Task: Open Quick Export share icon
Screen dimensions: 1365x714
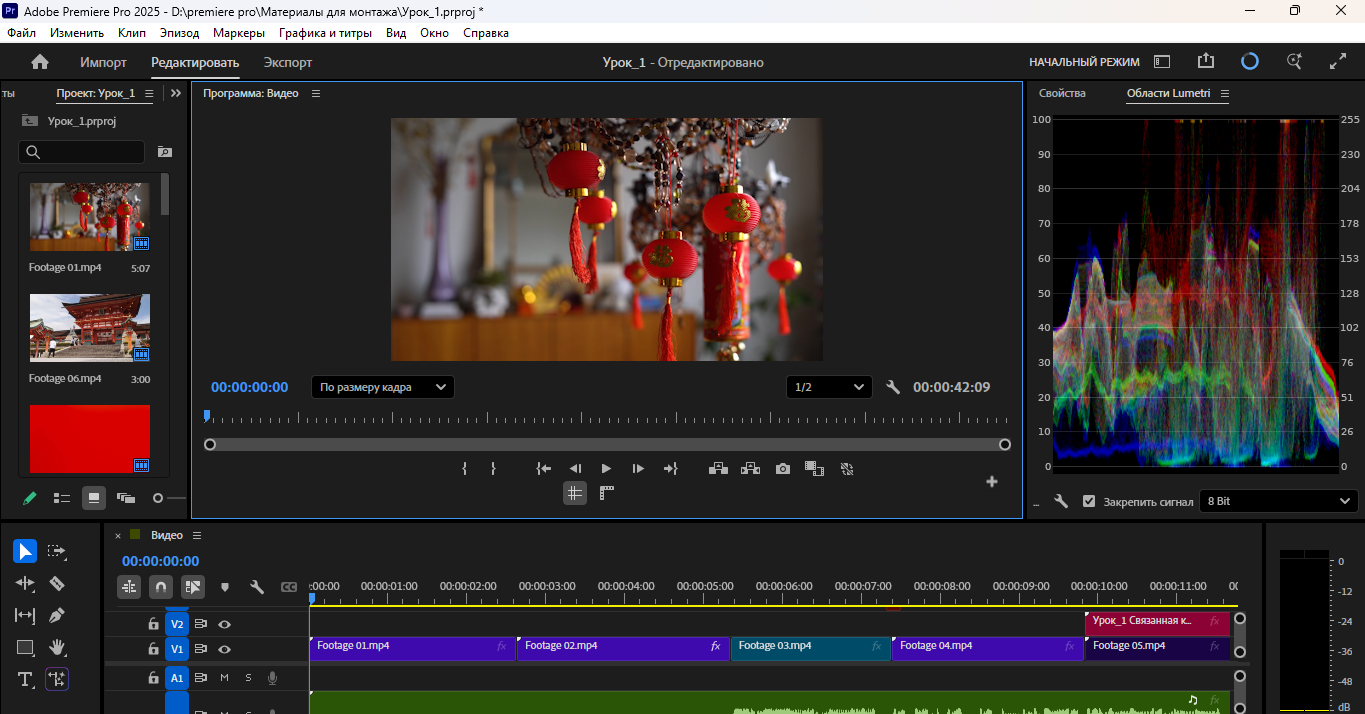Action: (1205, 61)
